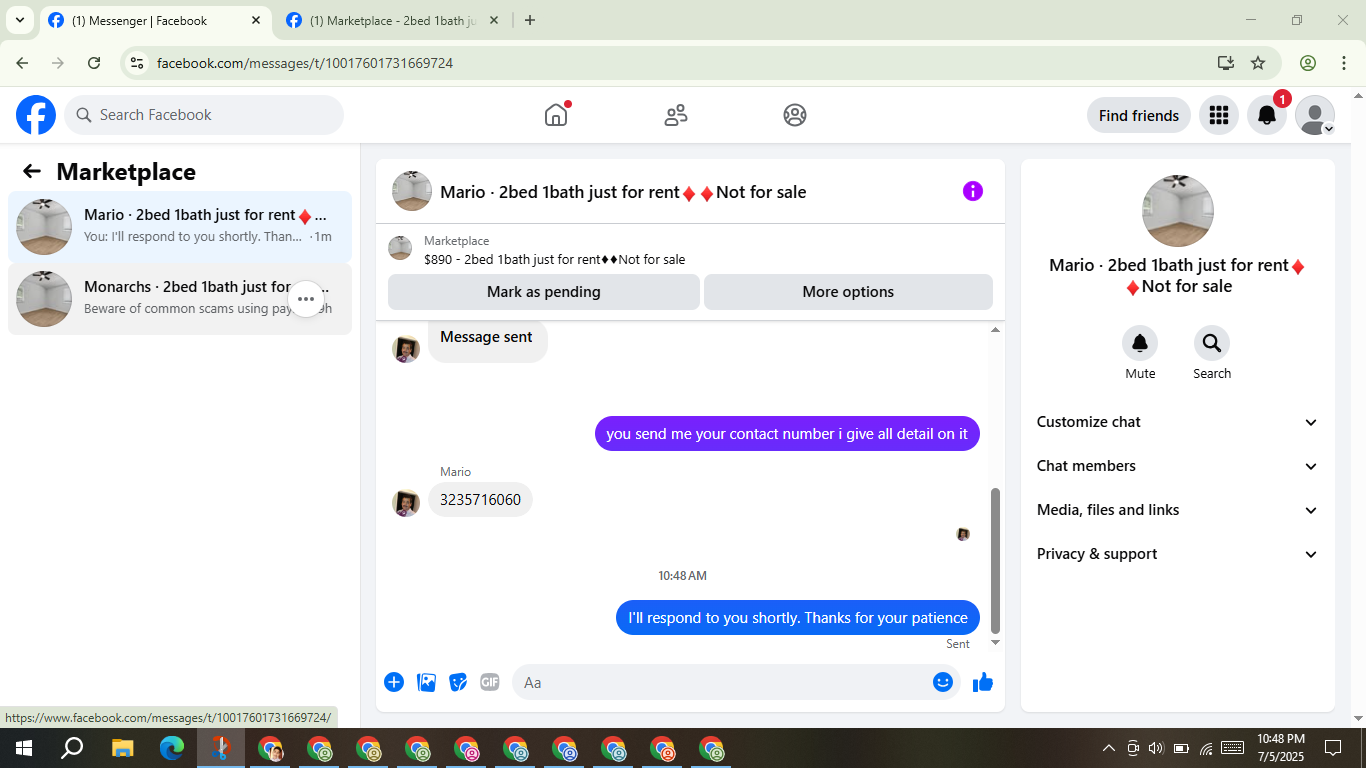Open Monarchs conversation in list

click(180, 298)
